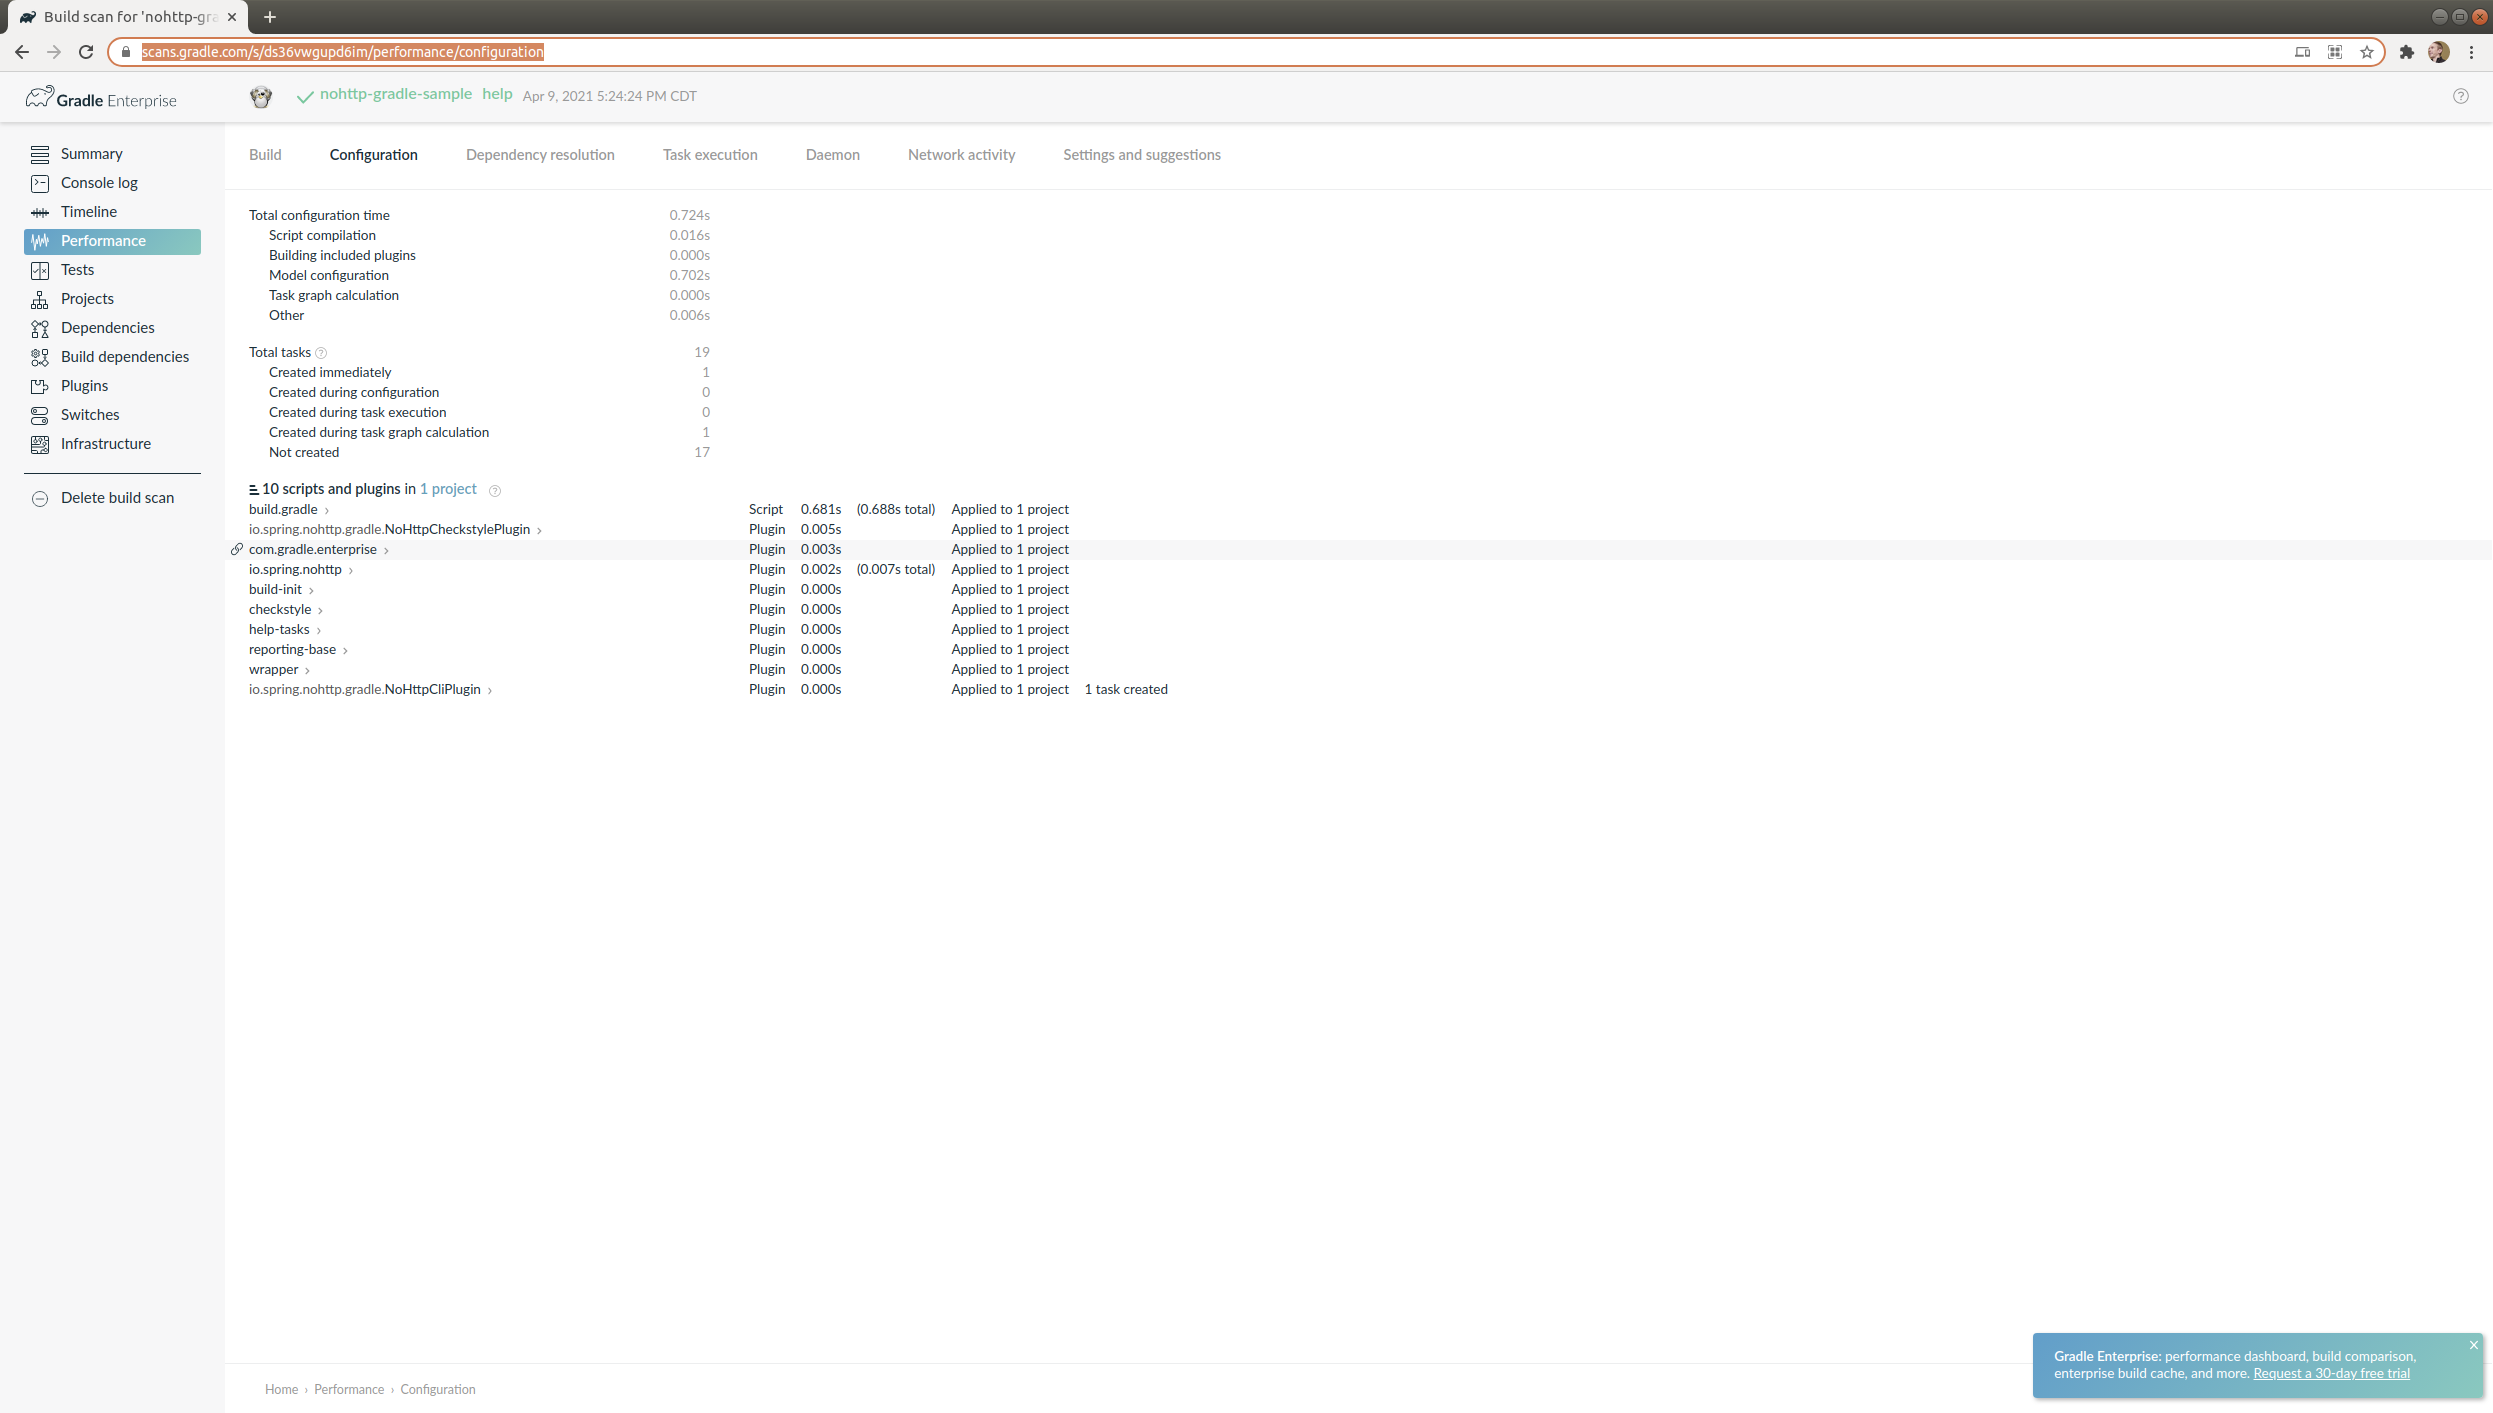The width and height of the screenshot is (2493, 1413).
Task: Open the Switches sidebar icon
Action: (x=40, y=415)
